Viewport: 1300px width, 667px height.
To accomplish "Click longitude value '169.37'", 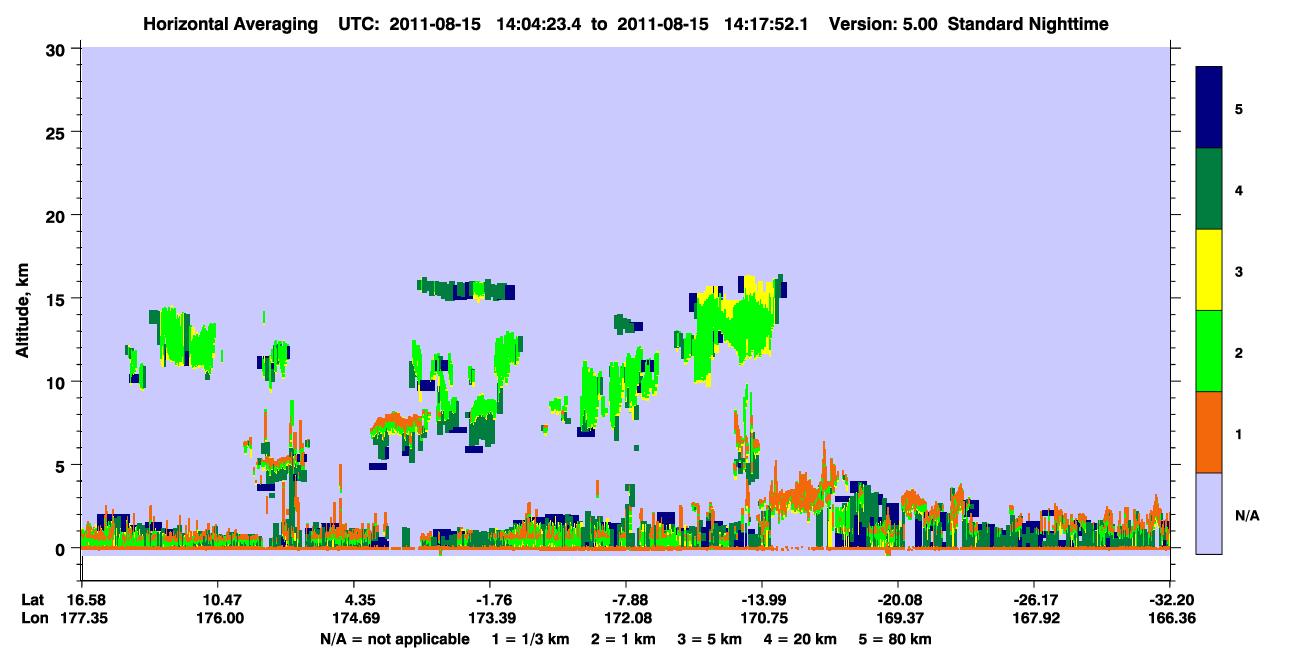I will [x=899, y=619].
